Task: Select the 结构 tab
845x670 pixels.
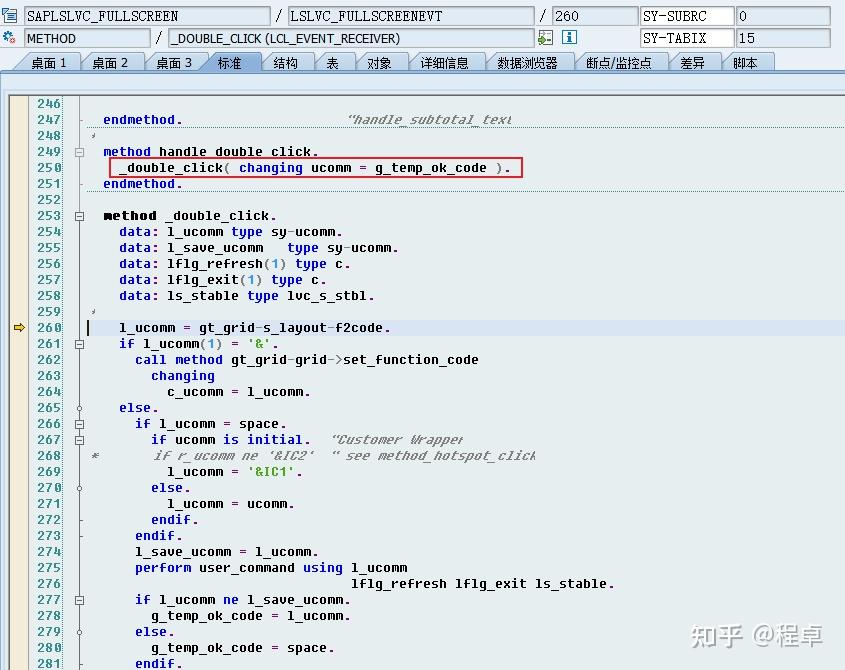Action: [x=288, y=61]
